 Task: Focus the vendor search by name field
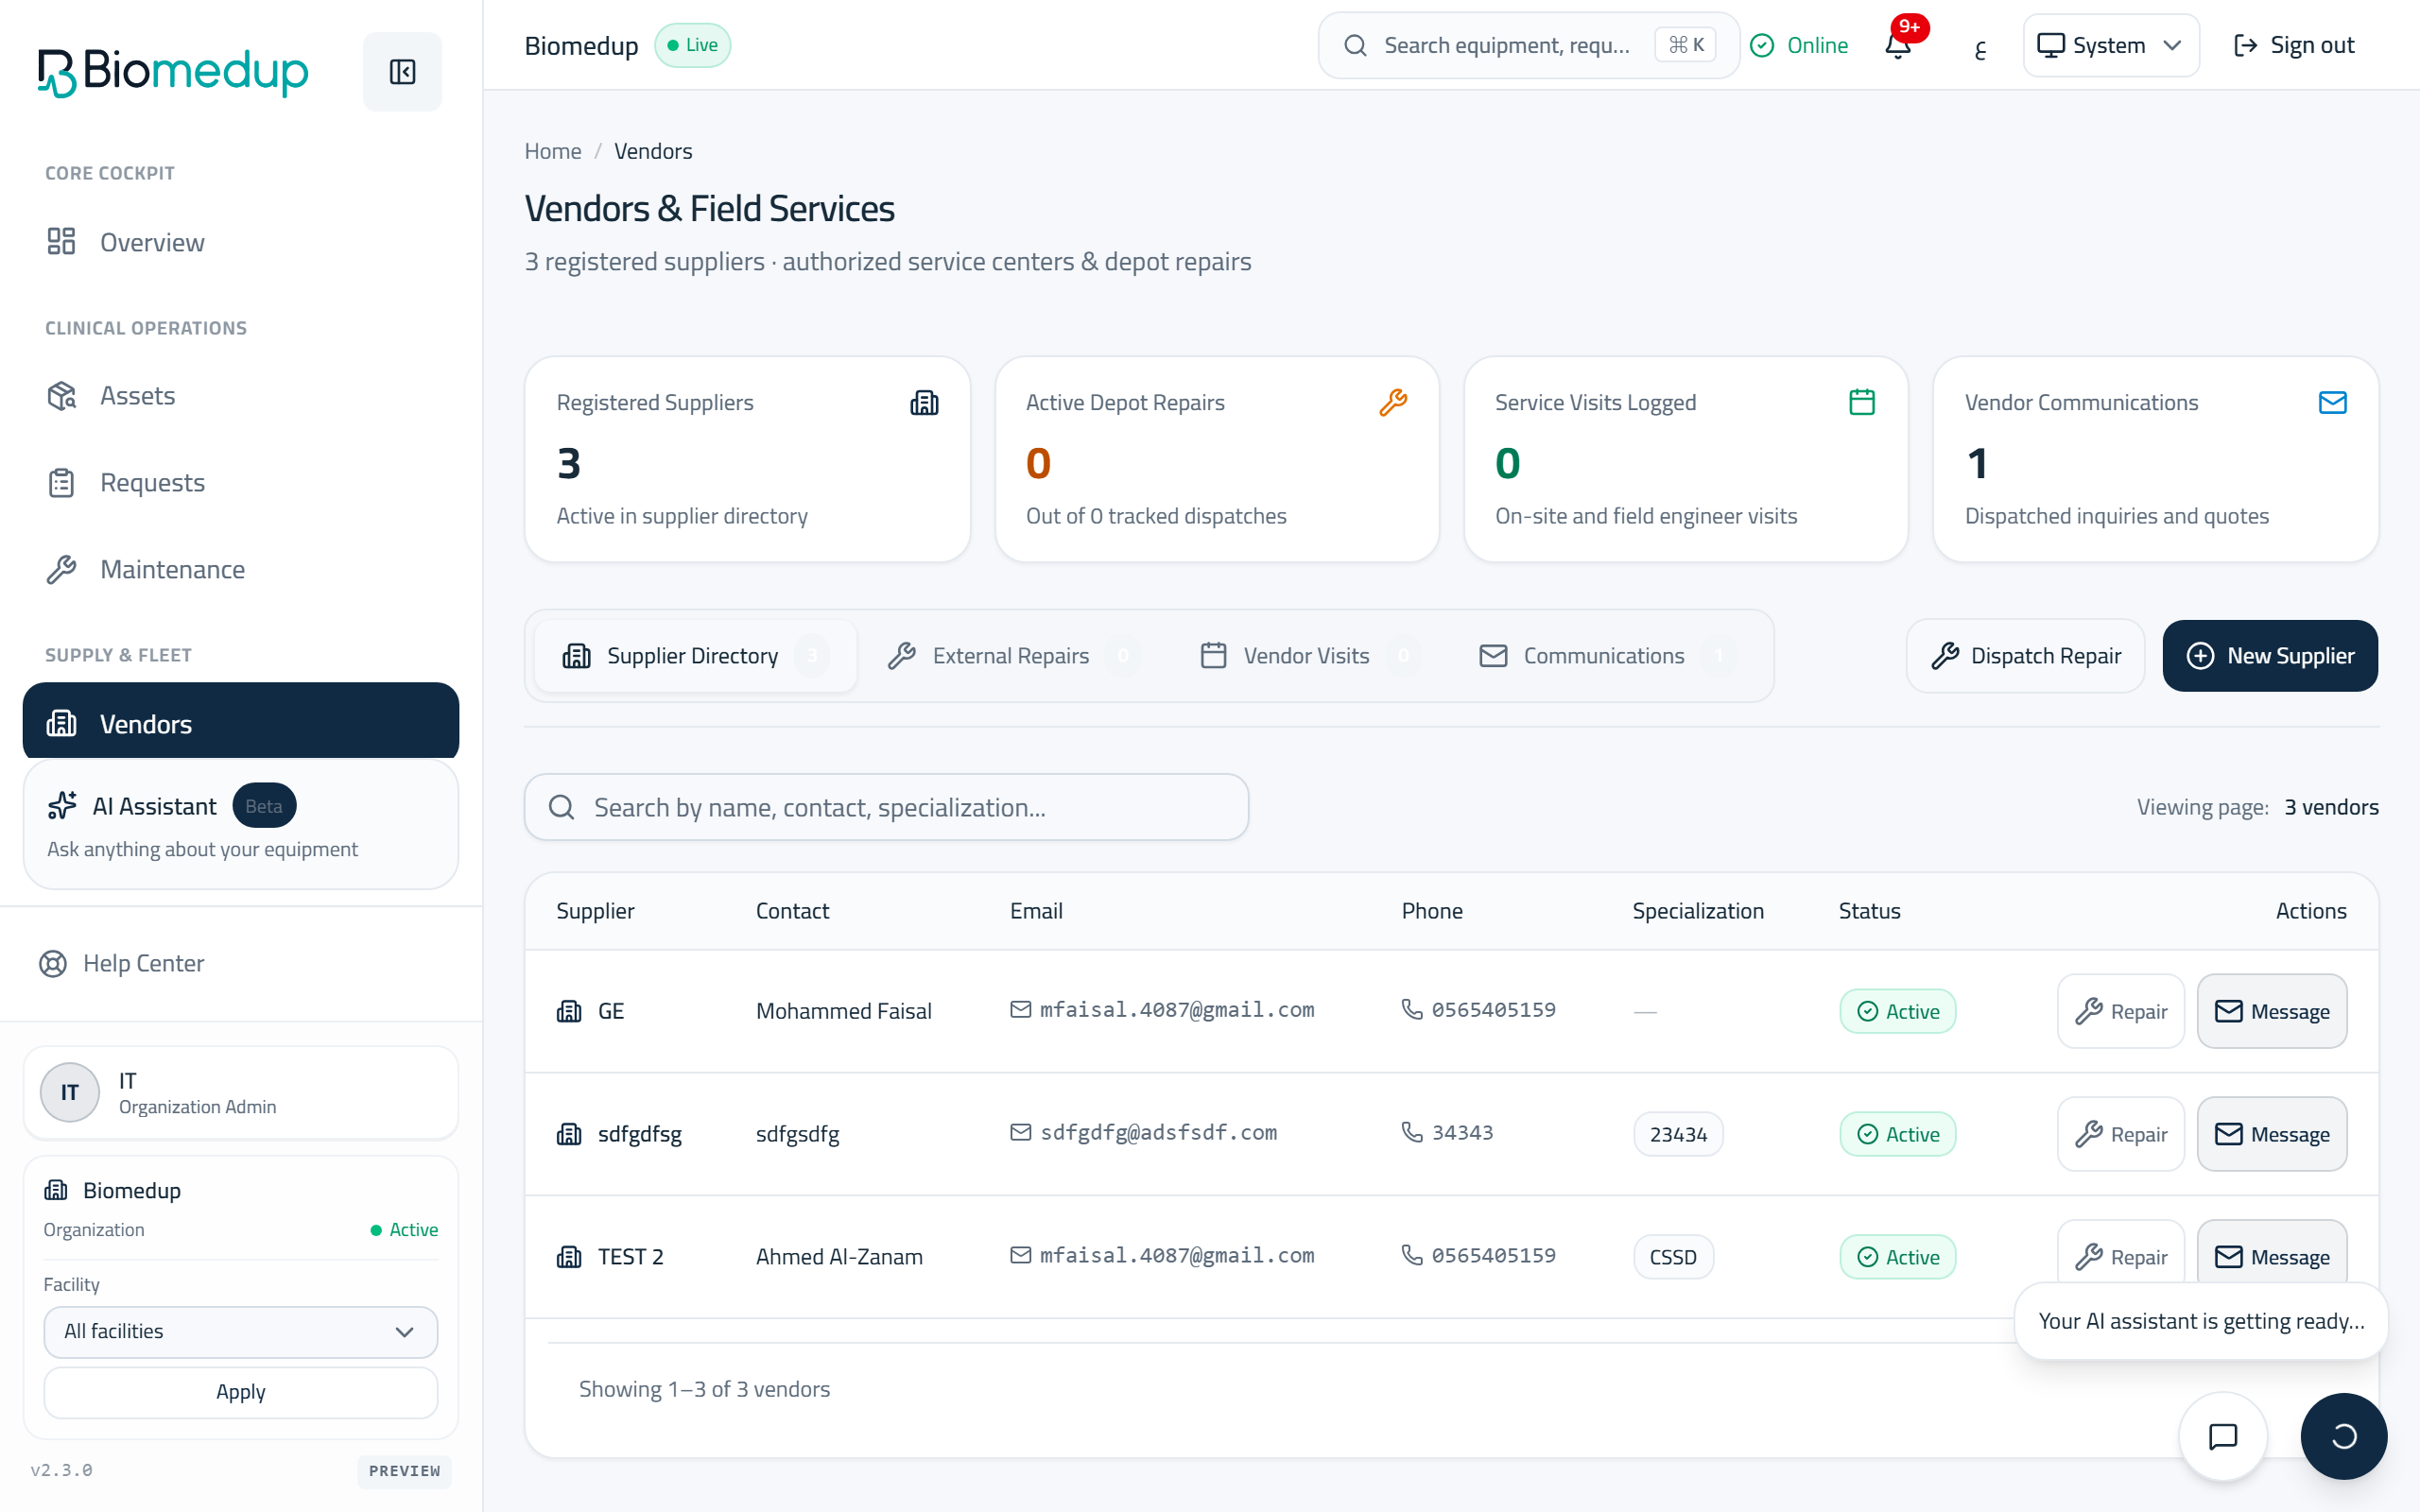click(x=886, y=807)
